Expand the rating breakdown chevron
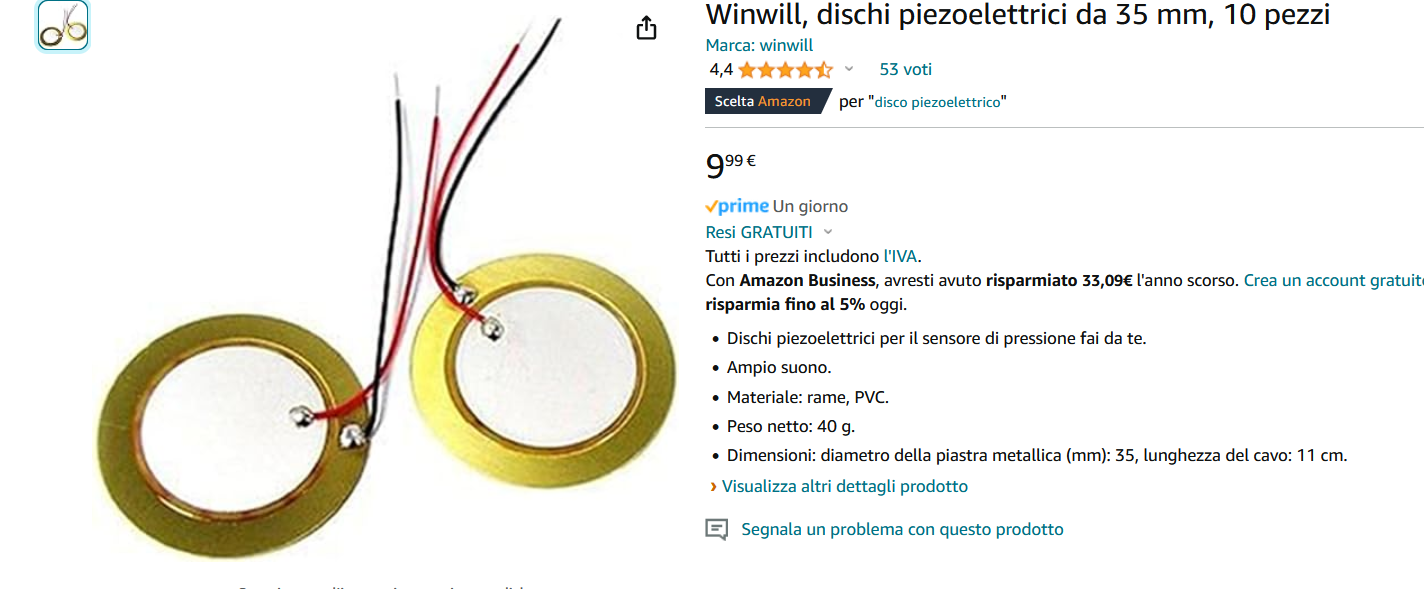This screenshot has height=589, width=1424. [x=849, y=69]
